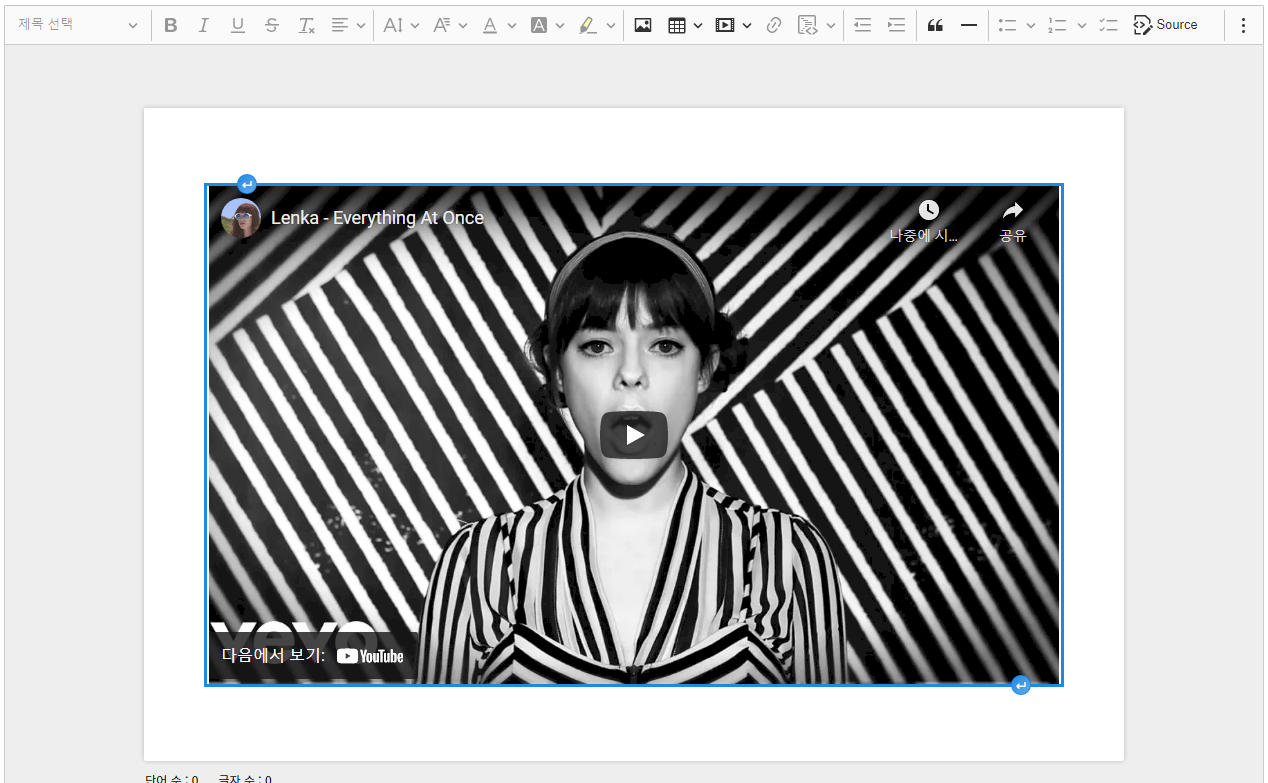The width and height of the screenshot is (1268, 783).
Task: Open the more items toolbar menu
Action: [1243, 25]
